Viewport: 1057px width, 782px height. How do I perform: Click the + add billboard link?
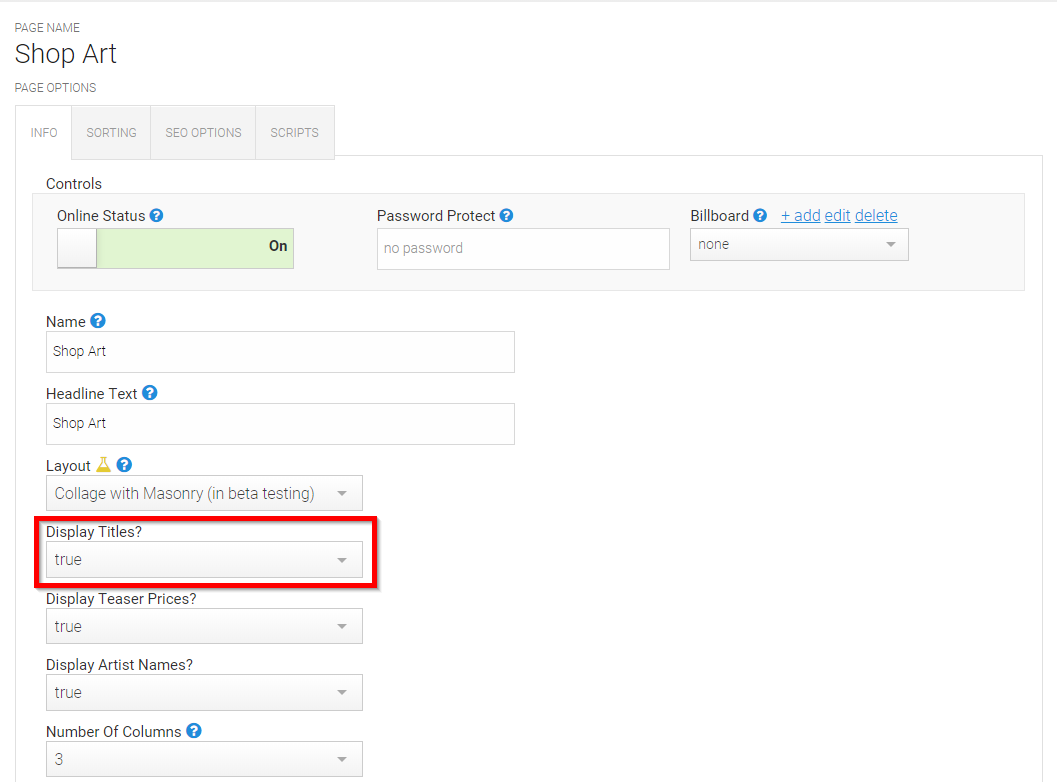pos(800,216)
